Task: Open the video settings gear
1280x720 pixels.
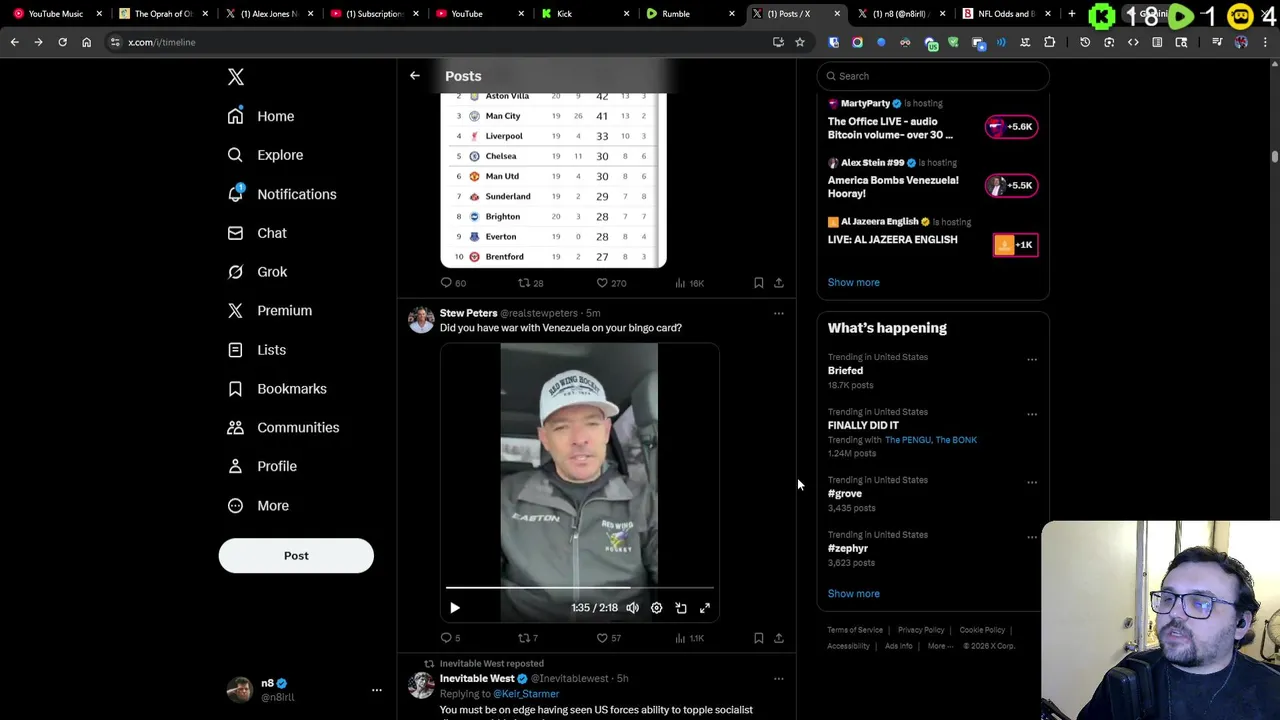Action: pyautogui.click(x=656, y=608)
